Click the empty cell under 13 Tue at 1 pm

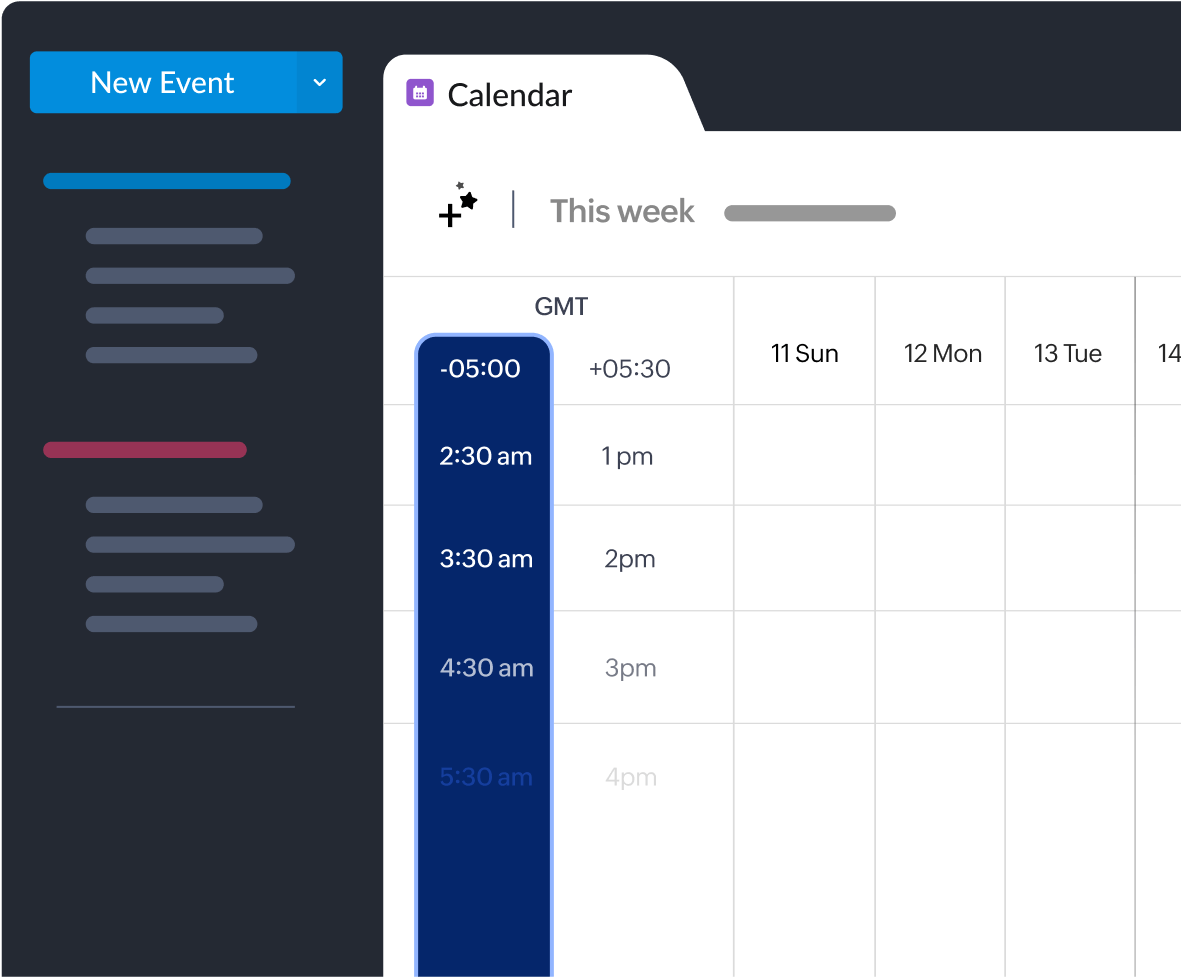(x=1068, y=455)
